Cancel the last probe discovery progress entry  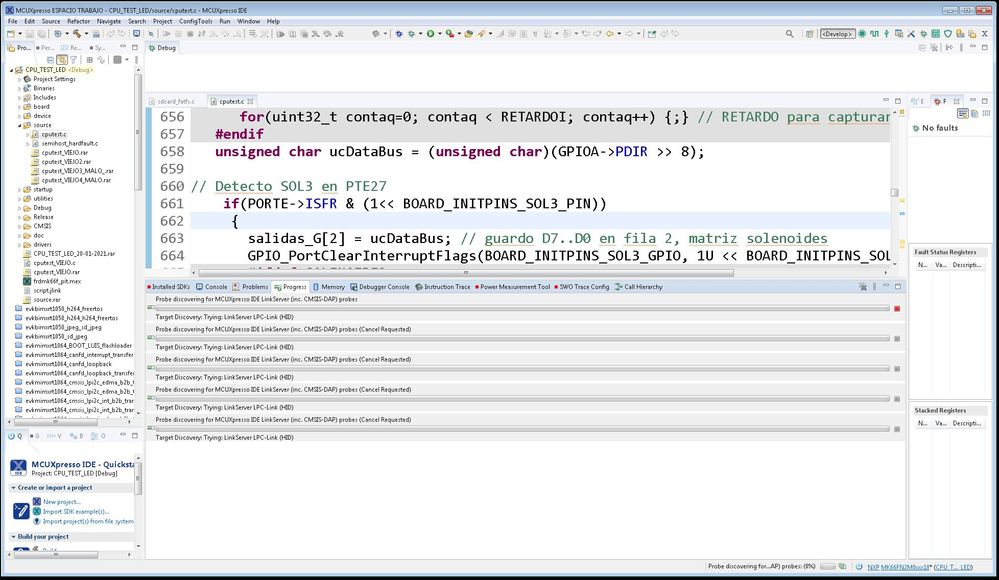(897, 429)
